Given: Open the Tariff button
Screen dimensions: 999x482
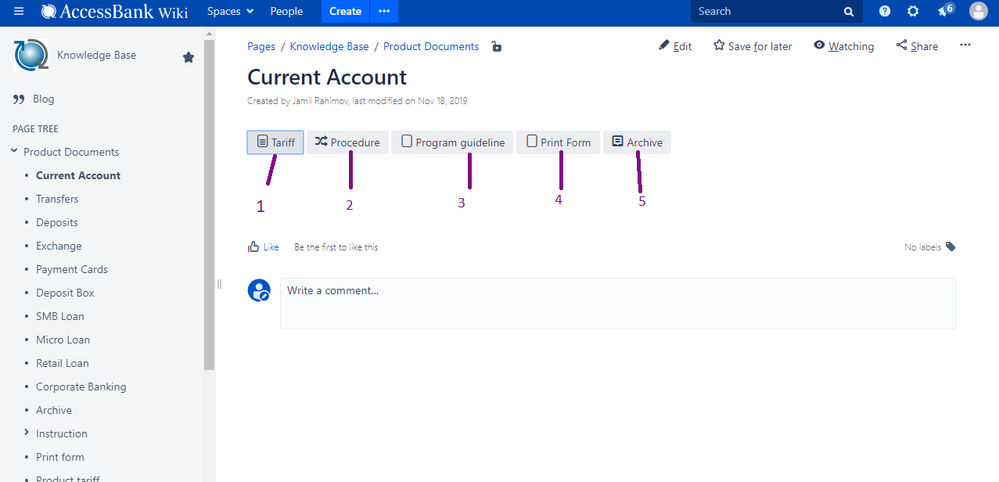Looking at the screenshot, I should [x=275, y=143].
